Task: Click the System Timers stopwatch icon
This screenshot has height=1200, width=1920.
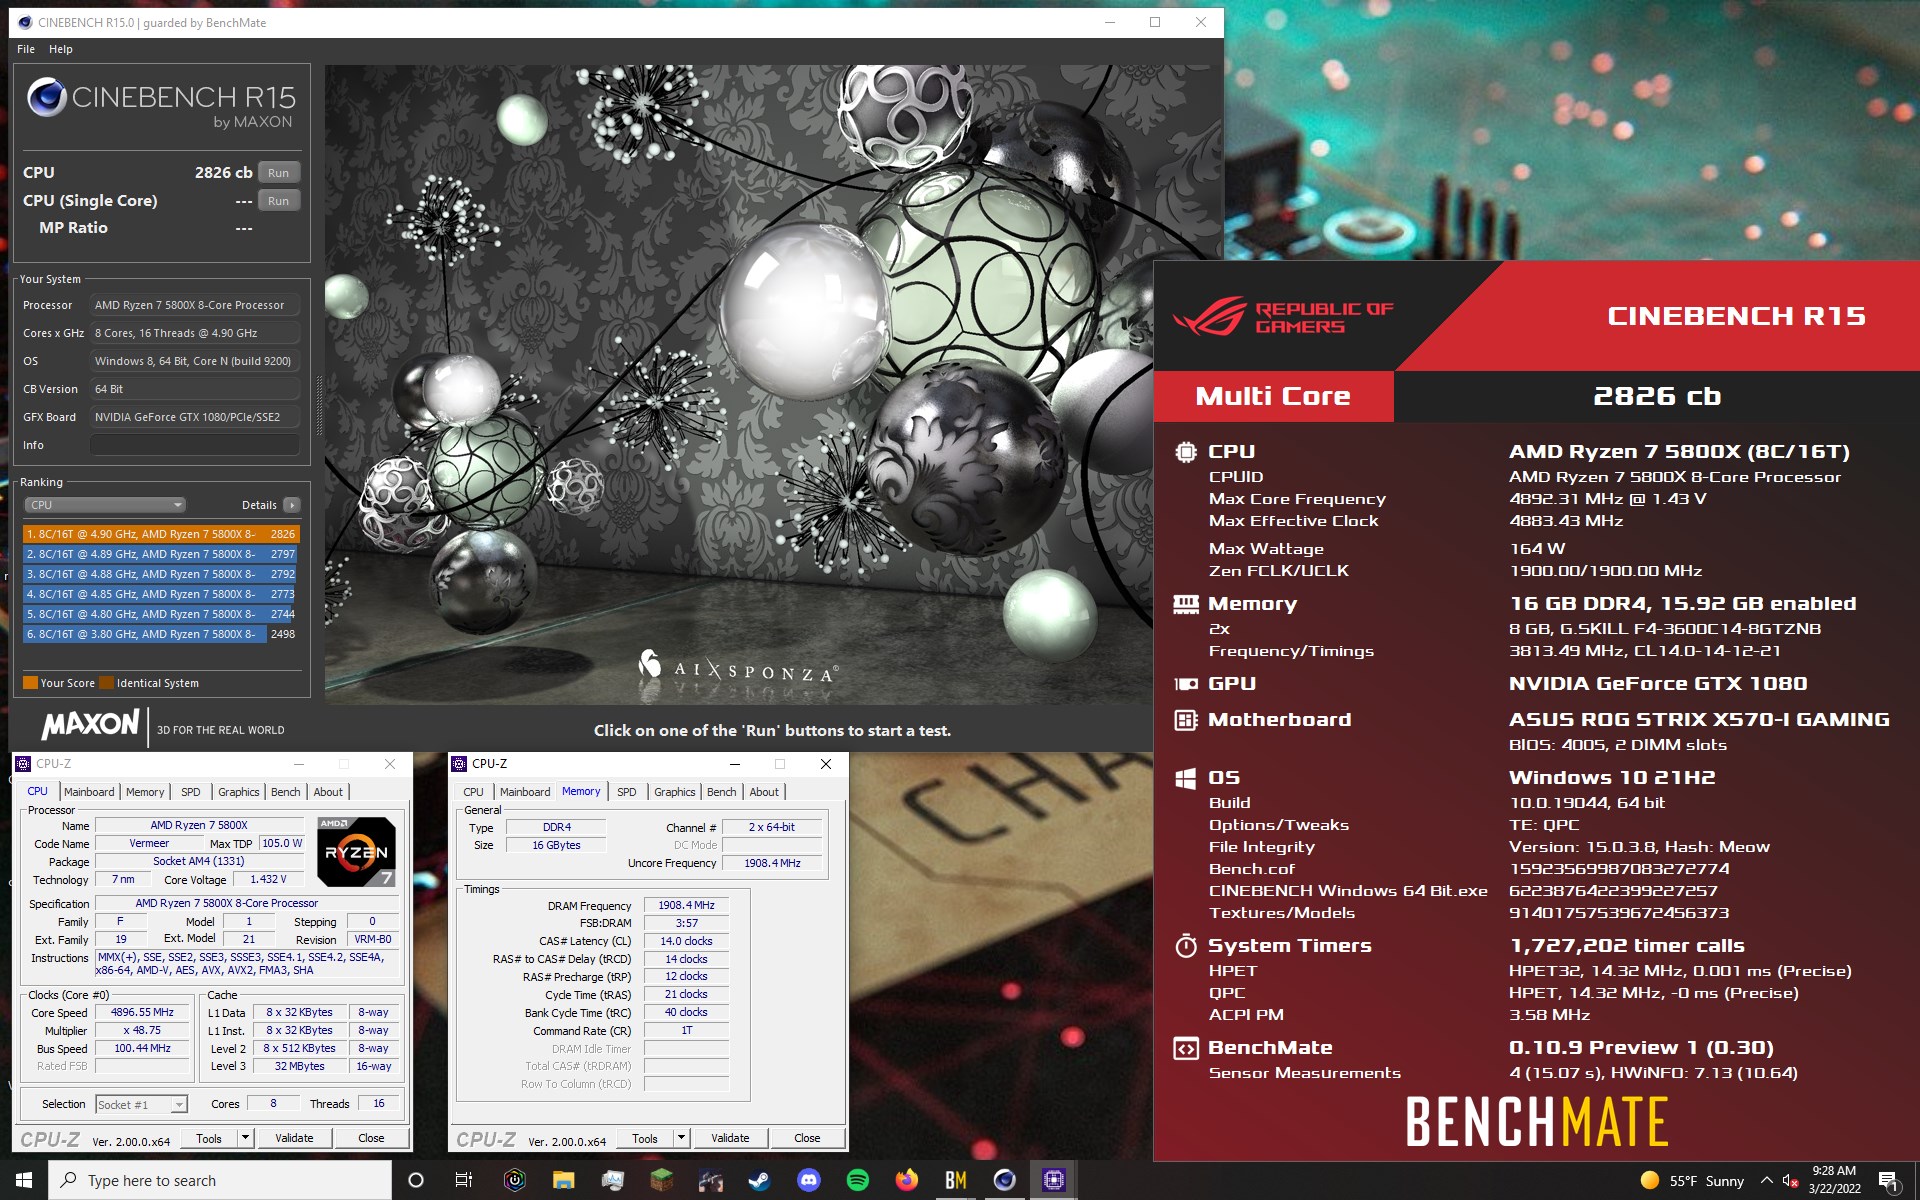Action: pyautogui.click(x=1186, y=946)
